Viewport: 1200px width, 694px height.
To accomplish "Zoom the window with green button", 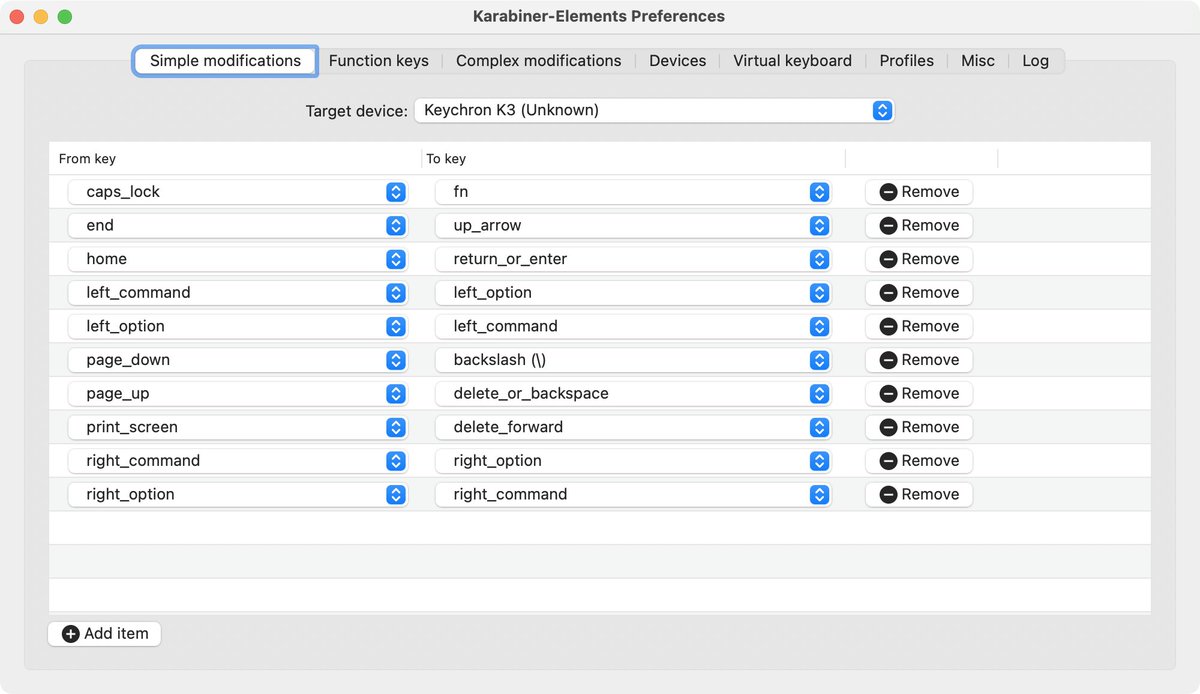I will click(x=65, y=17).
